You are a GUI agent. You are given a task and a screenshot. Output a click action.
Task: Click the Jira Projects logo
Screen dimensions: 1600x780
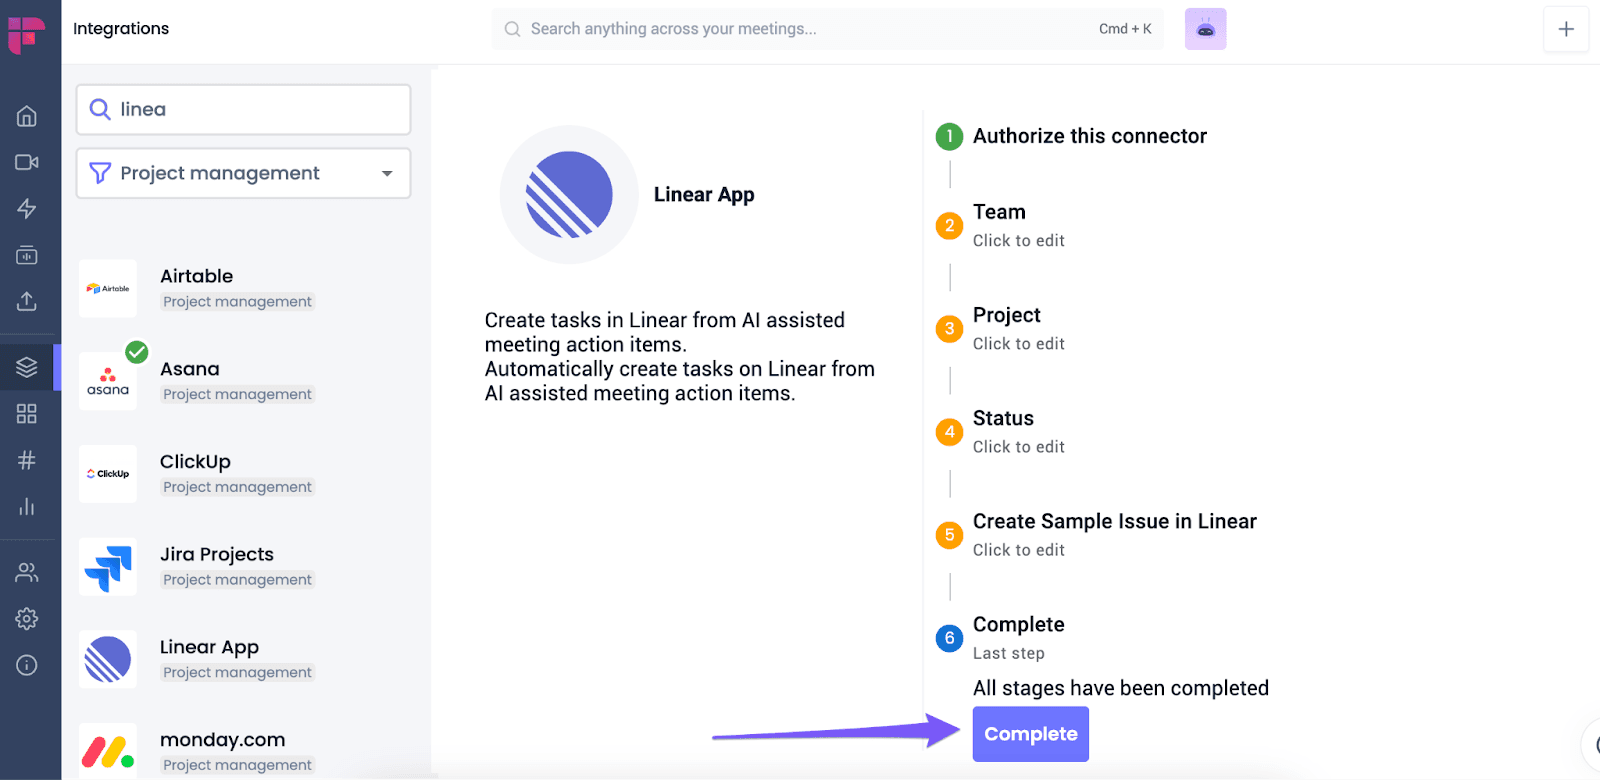click(108, 567)
